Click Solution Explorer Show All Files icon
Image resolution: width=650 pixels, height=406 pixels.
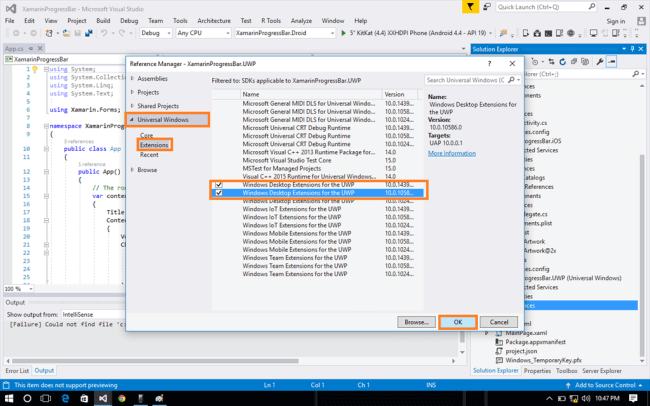tap(585, 62)
